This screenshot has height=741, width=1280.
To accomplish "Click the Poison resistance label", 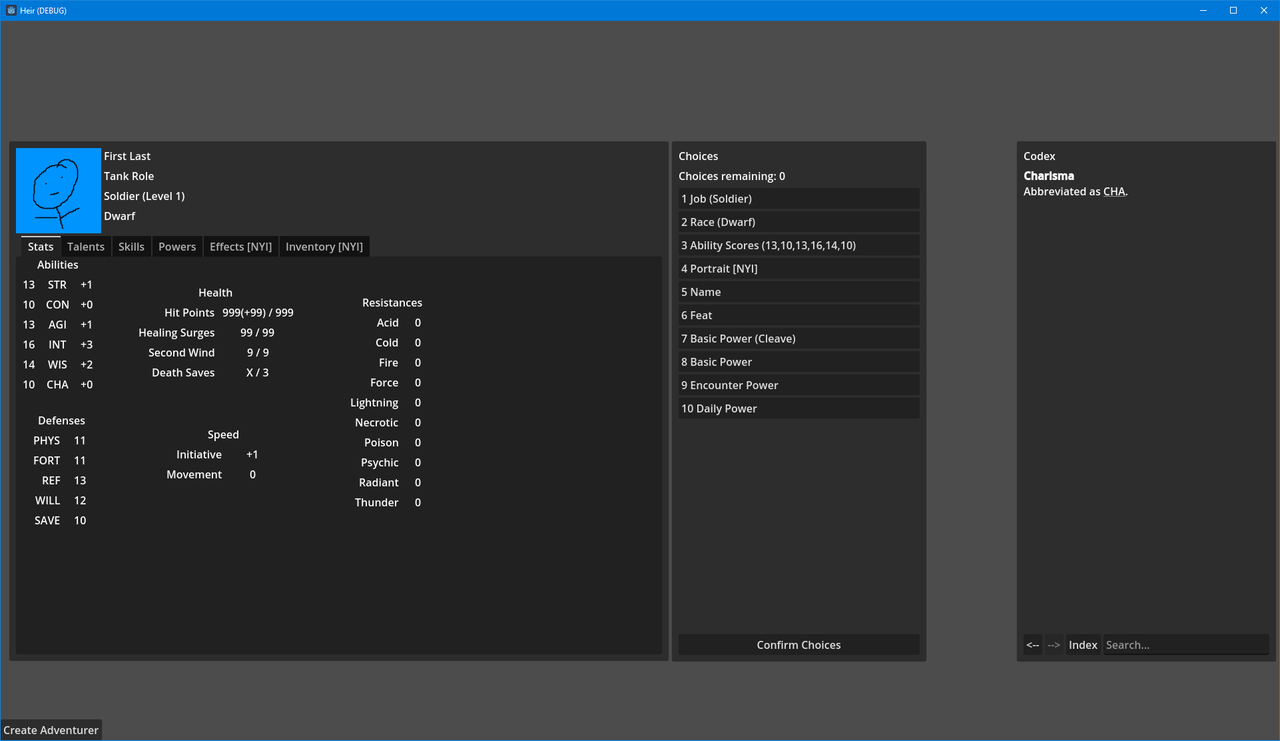I will click(381, 443).
